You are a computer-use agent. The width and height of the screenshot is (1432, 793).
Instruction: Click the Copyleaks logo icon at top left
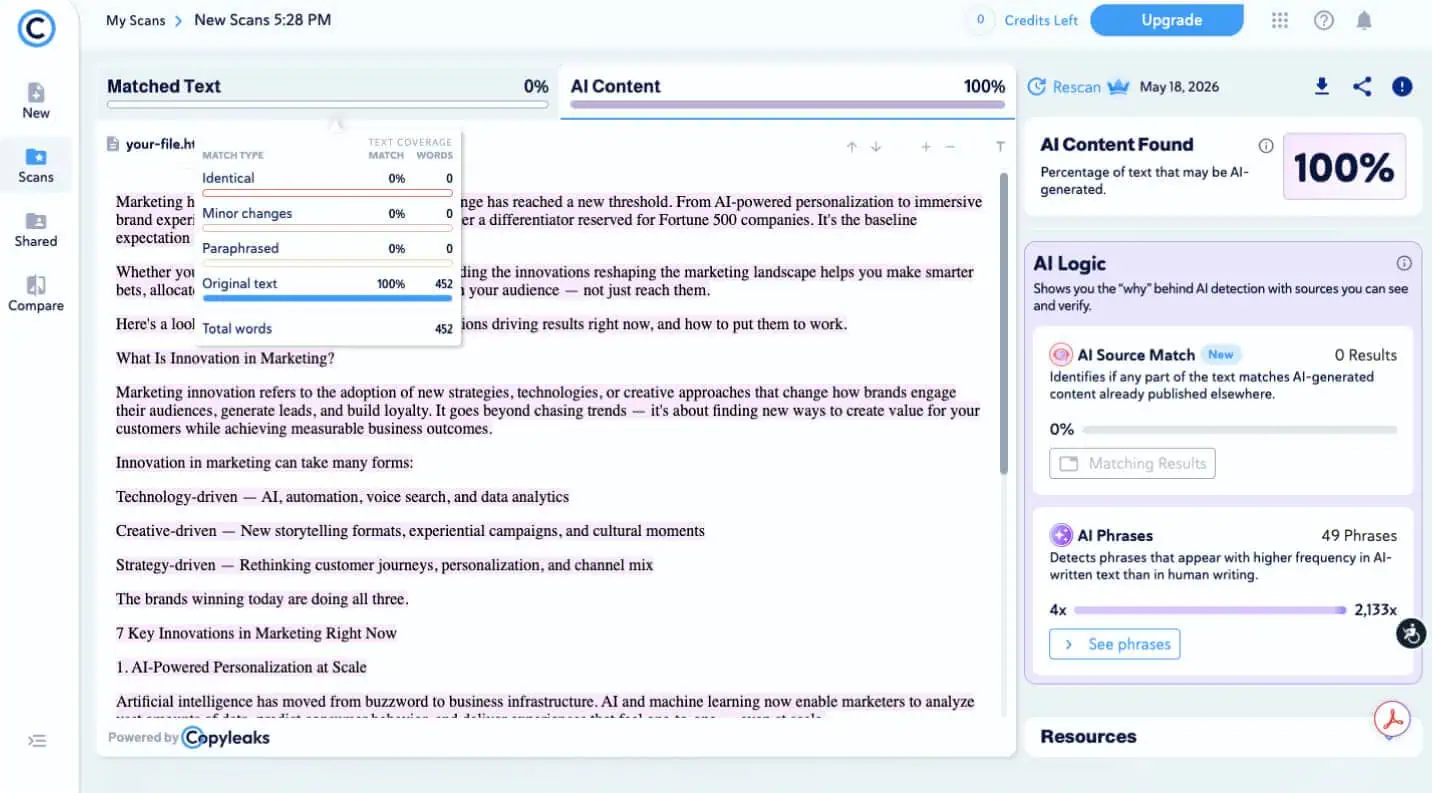click(36, 29)
